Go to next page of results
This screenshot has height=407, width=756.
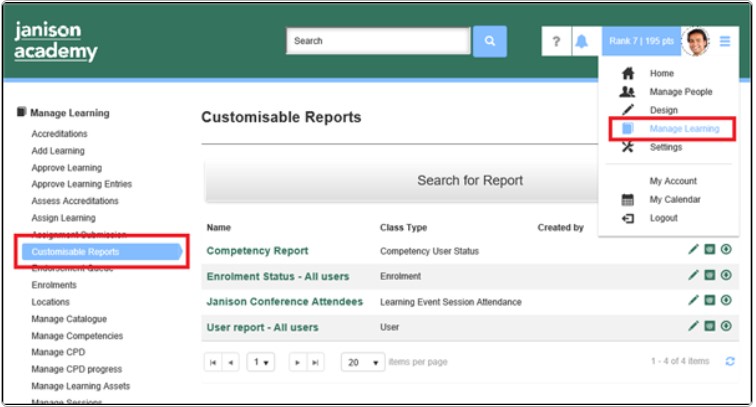(x=297, y=362)
